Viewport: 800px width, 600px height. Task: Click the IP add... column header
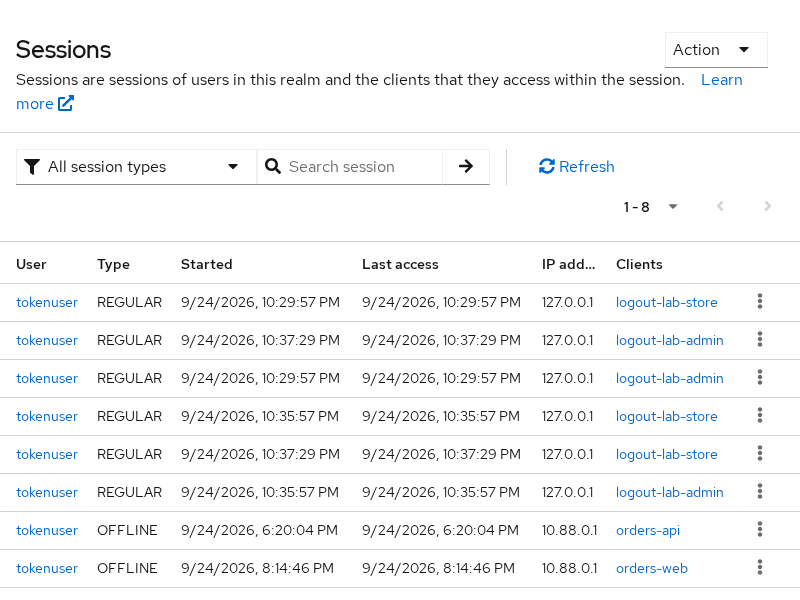click(568, 264)
